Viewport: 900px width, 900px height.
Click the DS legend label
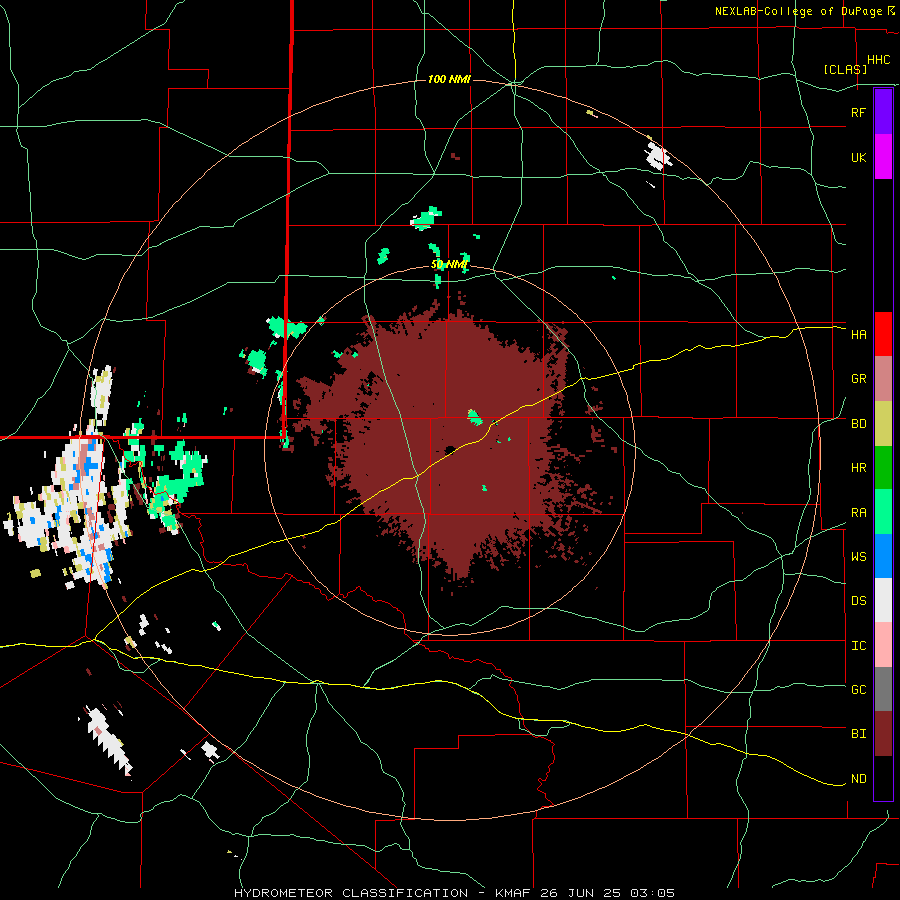[858, 601]
